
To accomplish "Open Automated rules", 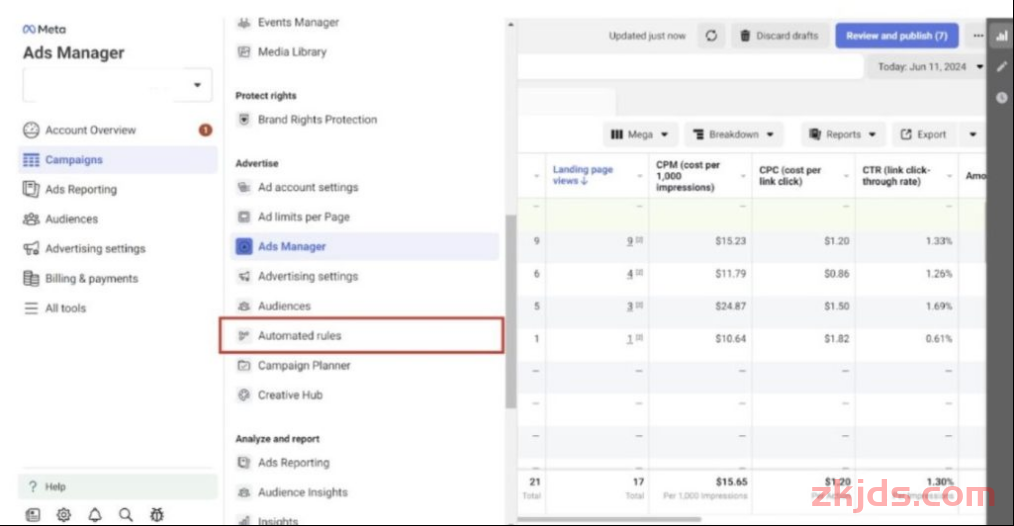I will tap(361, 335).
